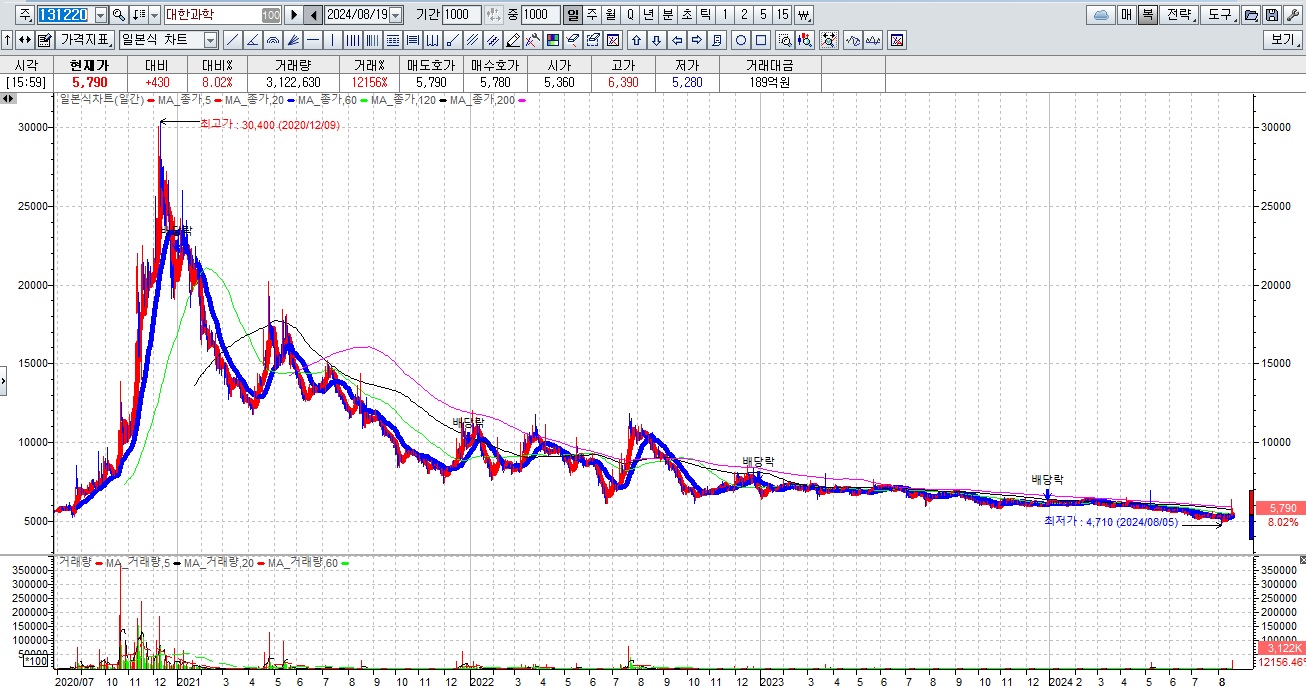Image resolution: width=1306 pixels, height=686 pixels.
Task: Go to next stock arrow button
Action: (294, 15)
